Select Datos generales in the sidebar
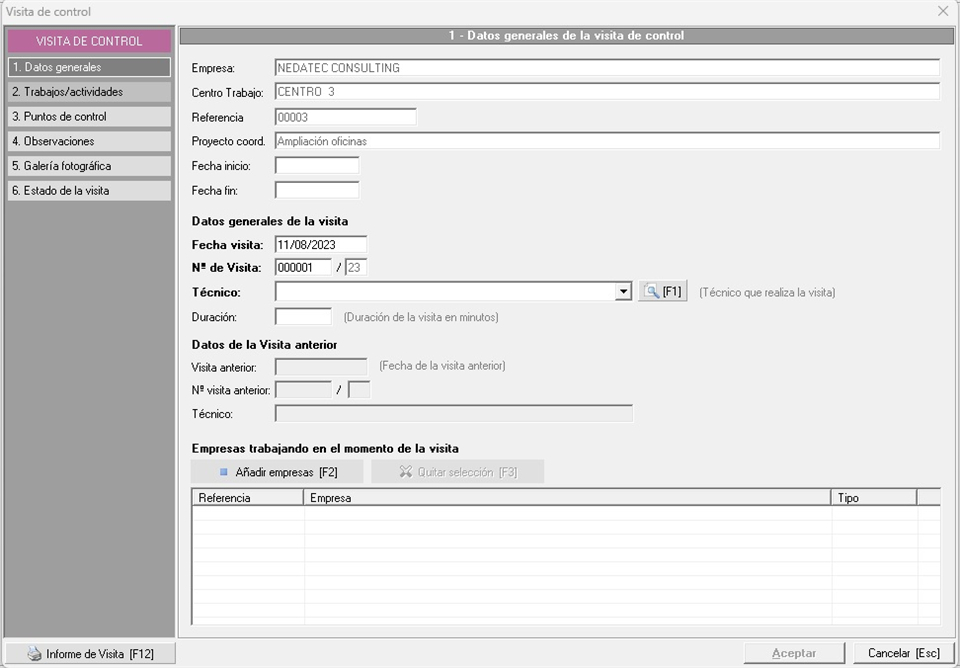The width and height of the screenshot is (960, 668). pos(89,67)
